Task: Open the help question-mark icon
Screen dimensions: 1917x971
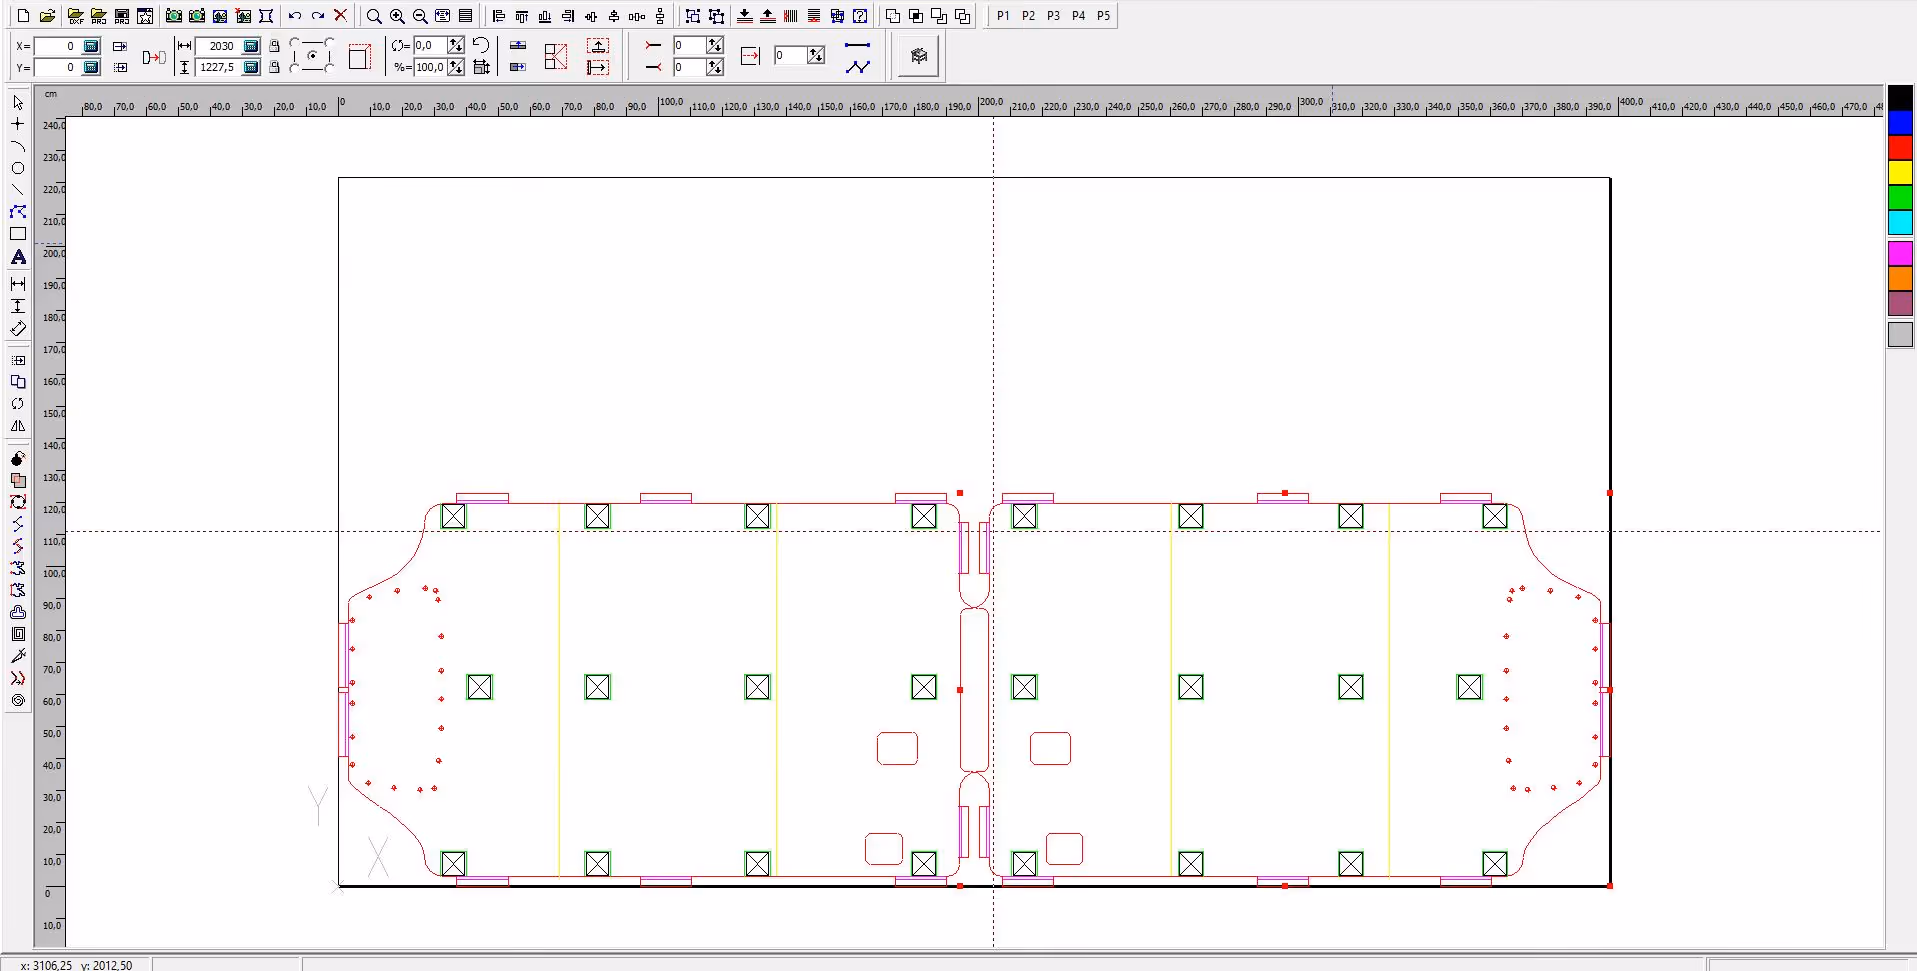Action: click(x=860, y=16)
